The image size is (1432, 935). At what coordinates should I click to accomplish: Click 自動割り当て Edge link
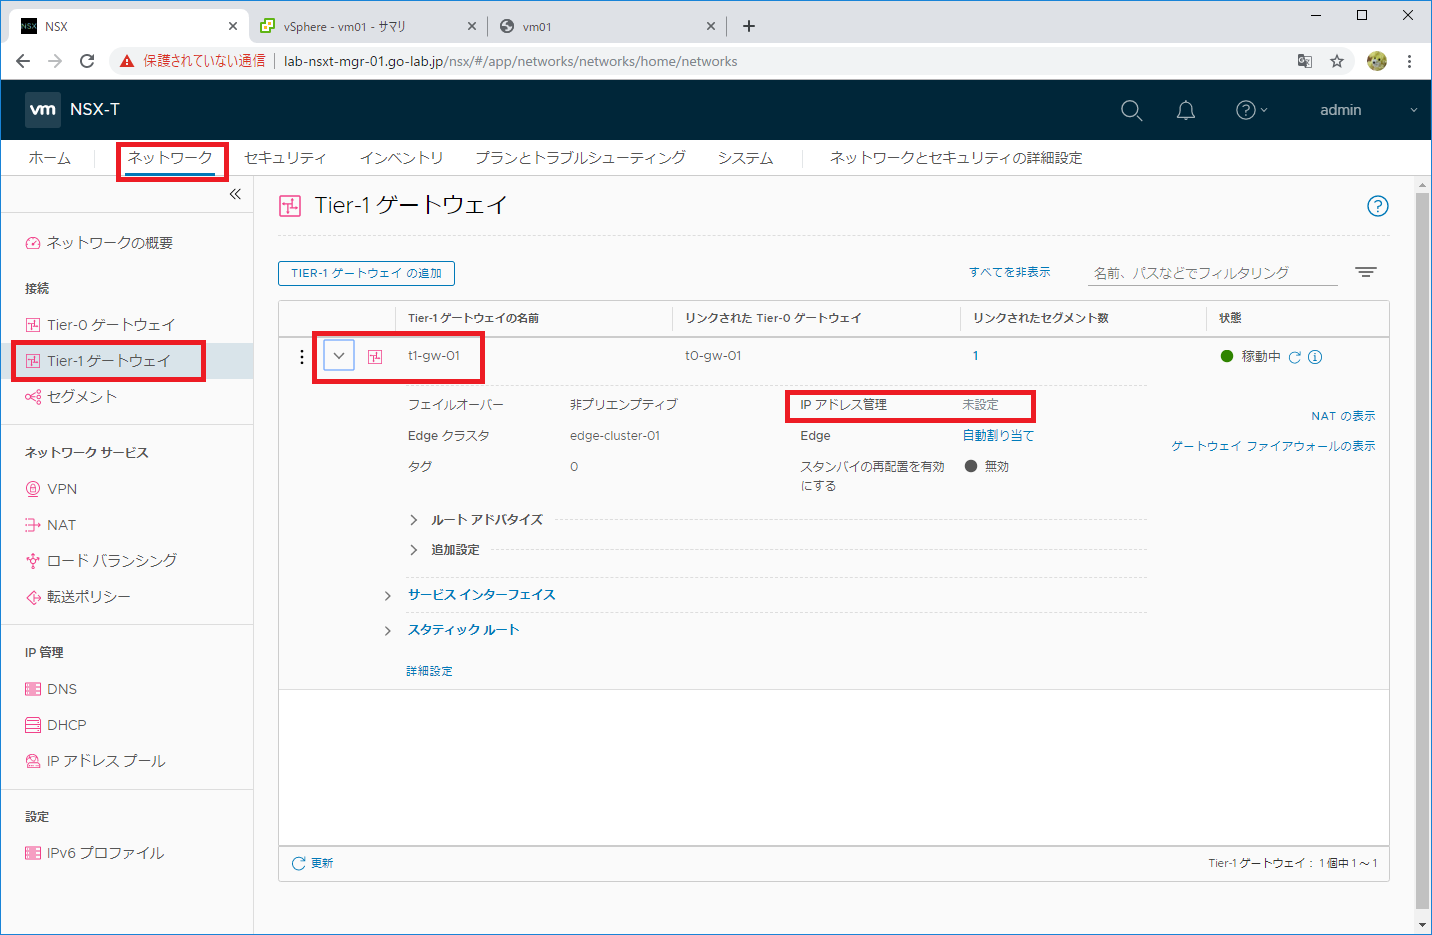tap(998, 436)
